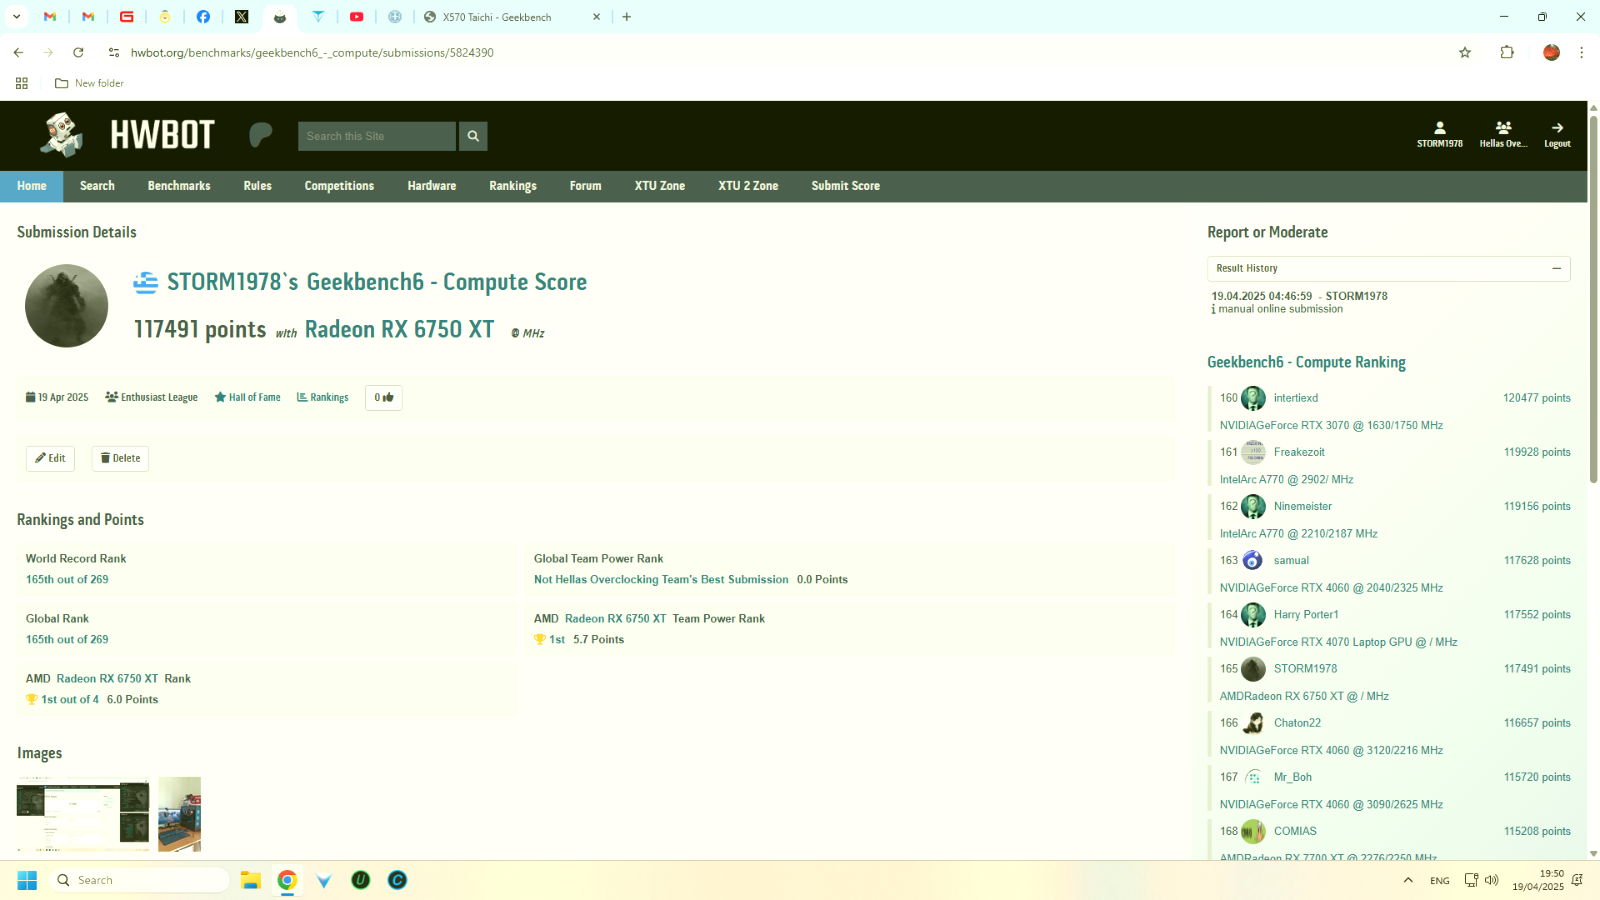Open Ninemeister's ranking entry
The height and width of the screenshot is (900, 1600).
click(1303, 506)
